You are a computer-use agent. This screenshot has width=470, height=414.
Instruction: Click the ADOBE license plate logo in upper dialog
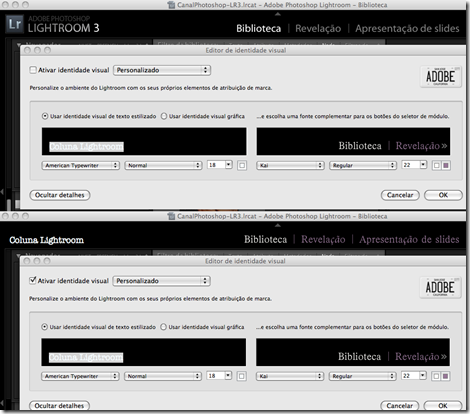pos(441,77)
